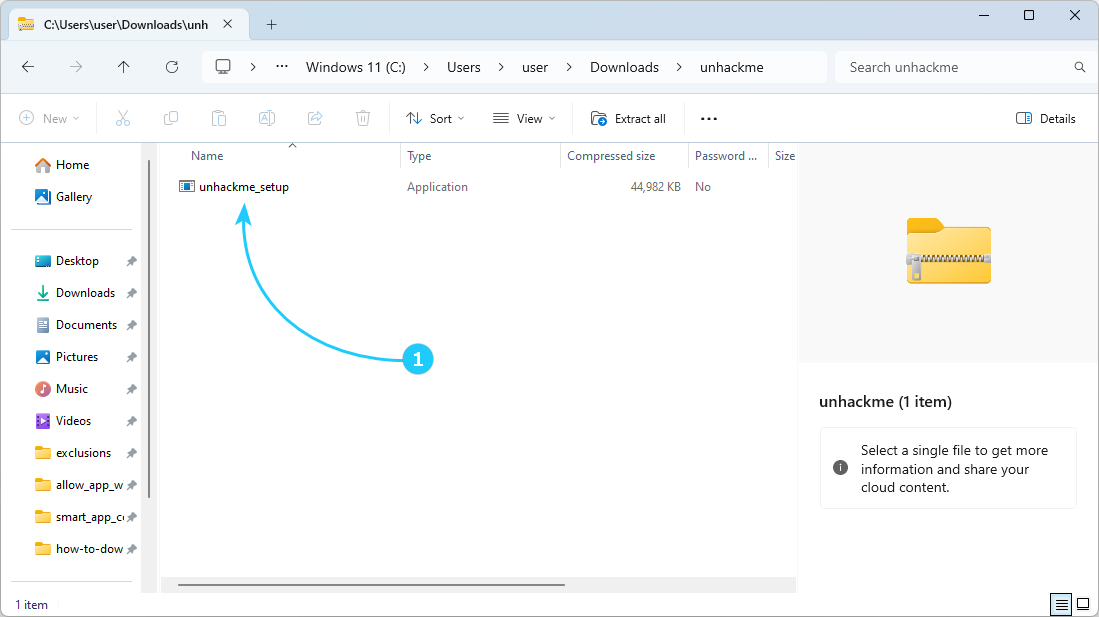The height and width of the screenshot is (617, 1099).
Task: Toggle the Details pane button
Action: (1046, 118)
